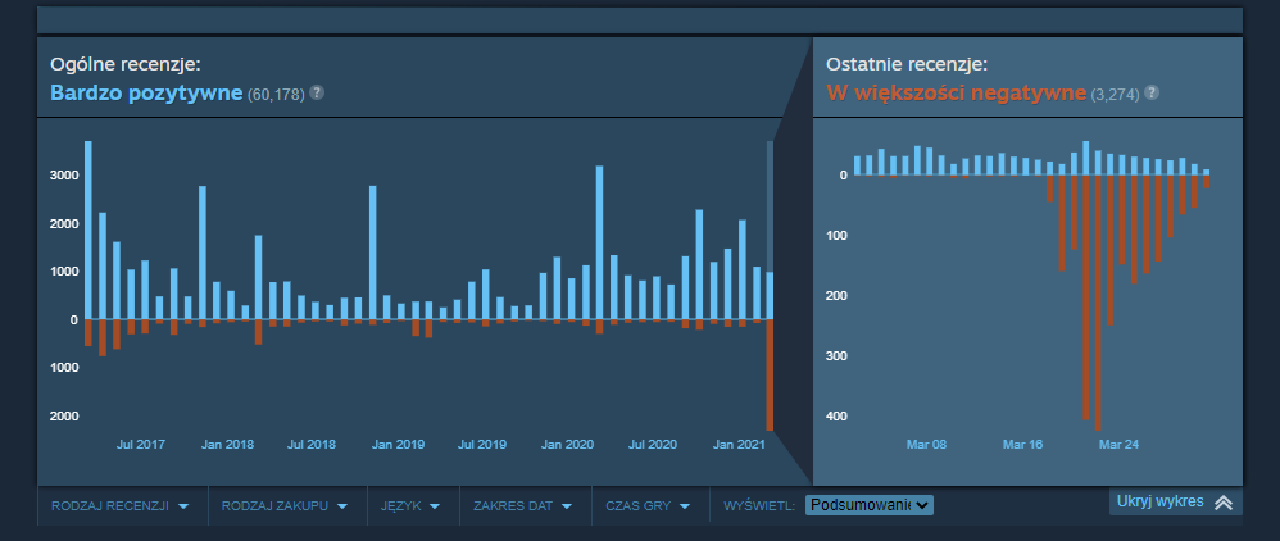Screen dimensions: 1280x541
Task: Open the Podsumowanie display combo box
Action: pyautogui.click(x=868, y=505)
